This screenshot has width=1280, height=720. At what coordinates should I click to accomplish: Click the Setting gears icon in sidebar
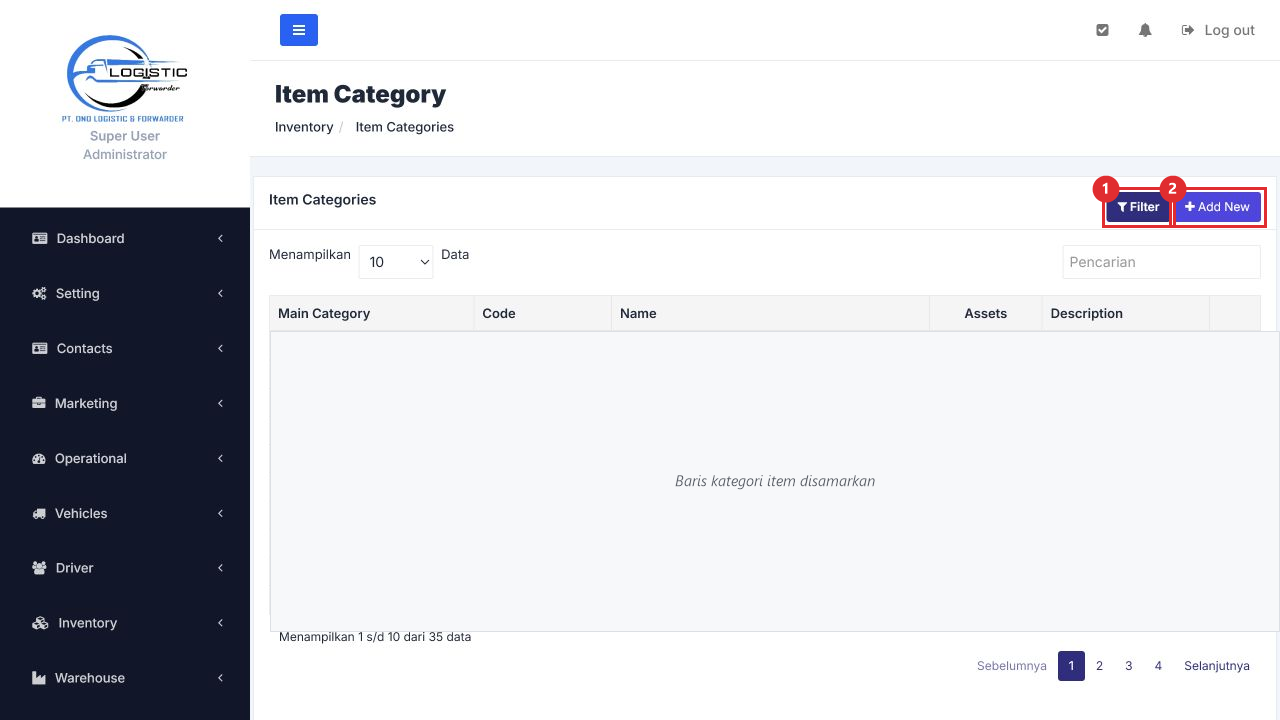point(40,293)
